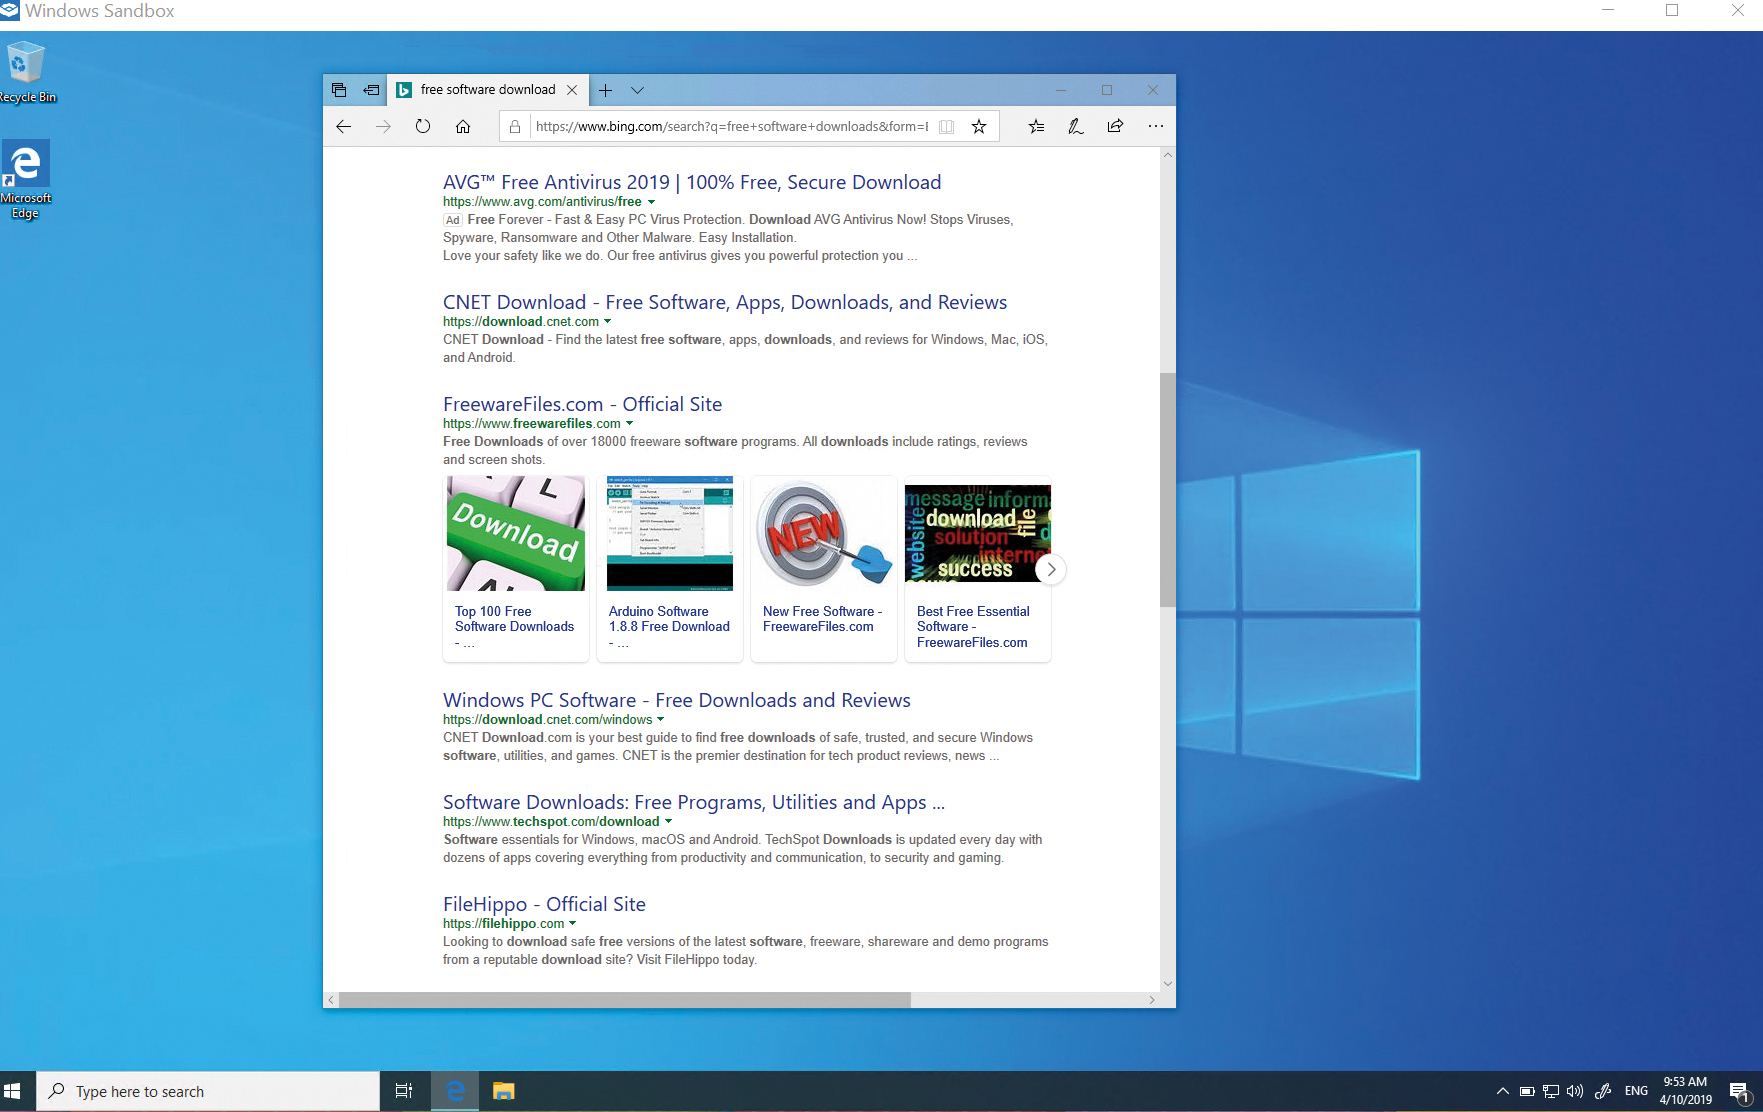Expand the download.cnet.com/windows URL dropdown arrow

point(661,720)
